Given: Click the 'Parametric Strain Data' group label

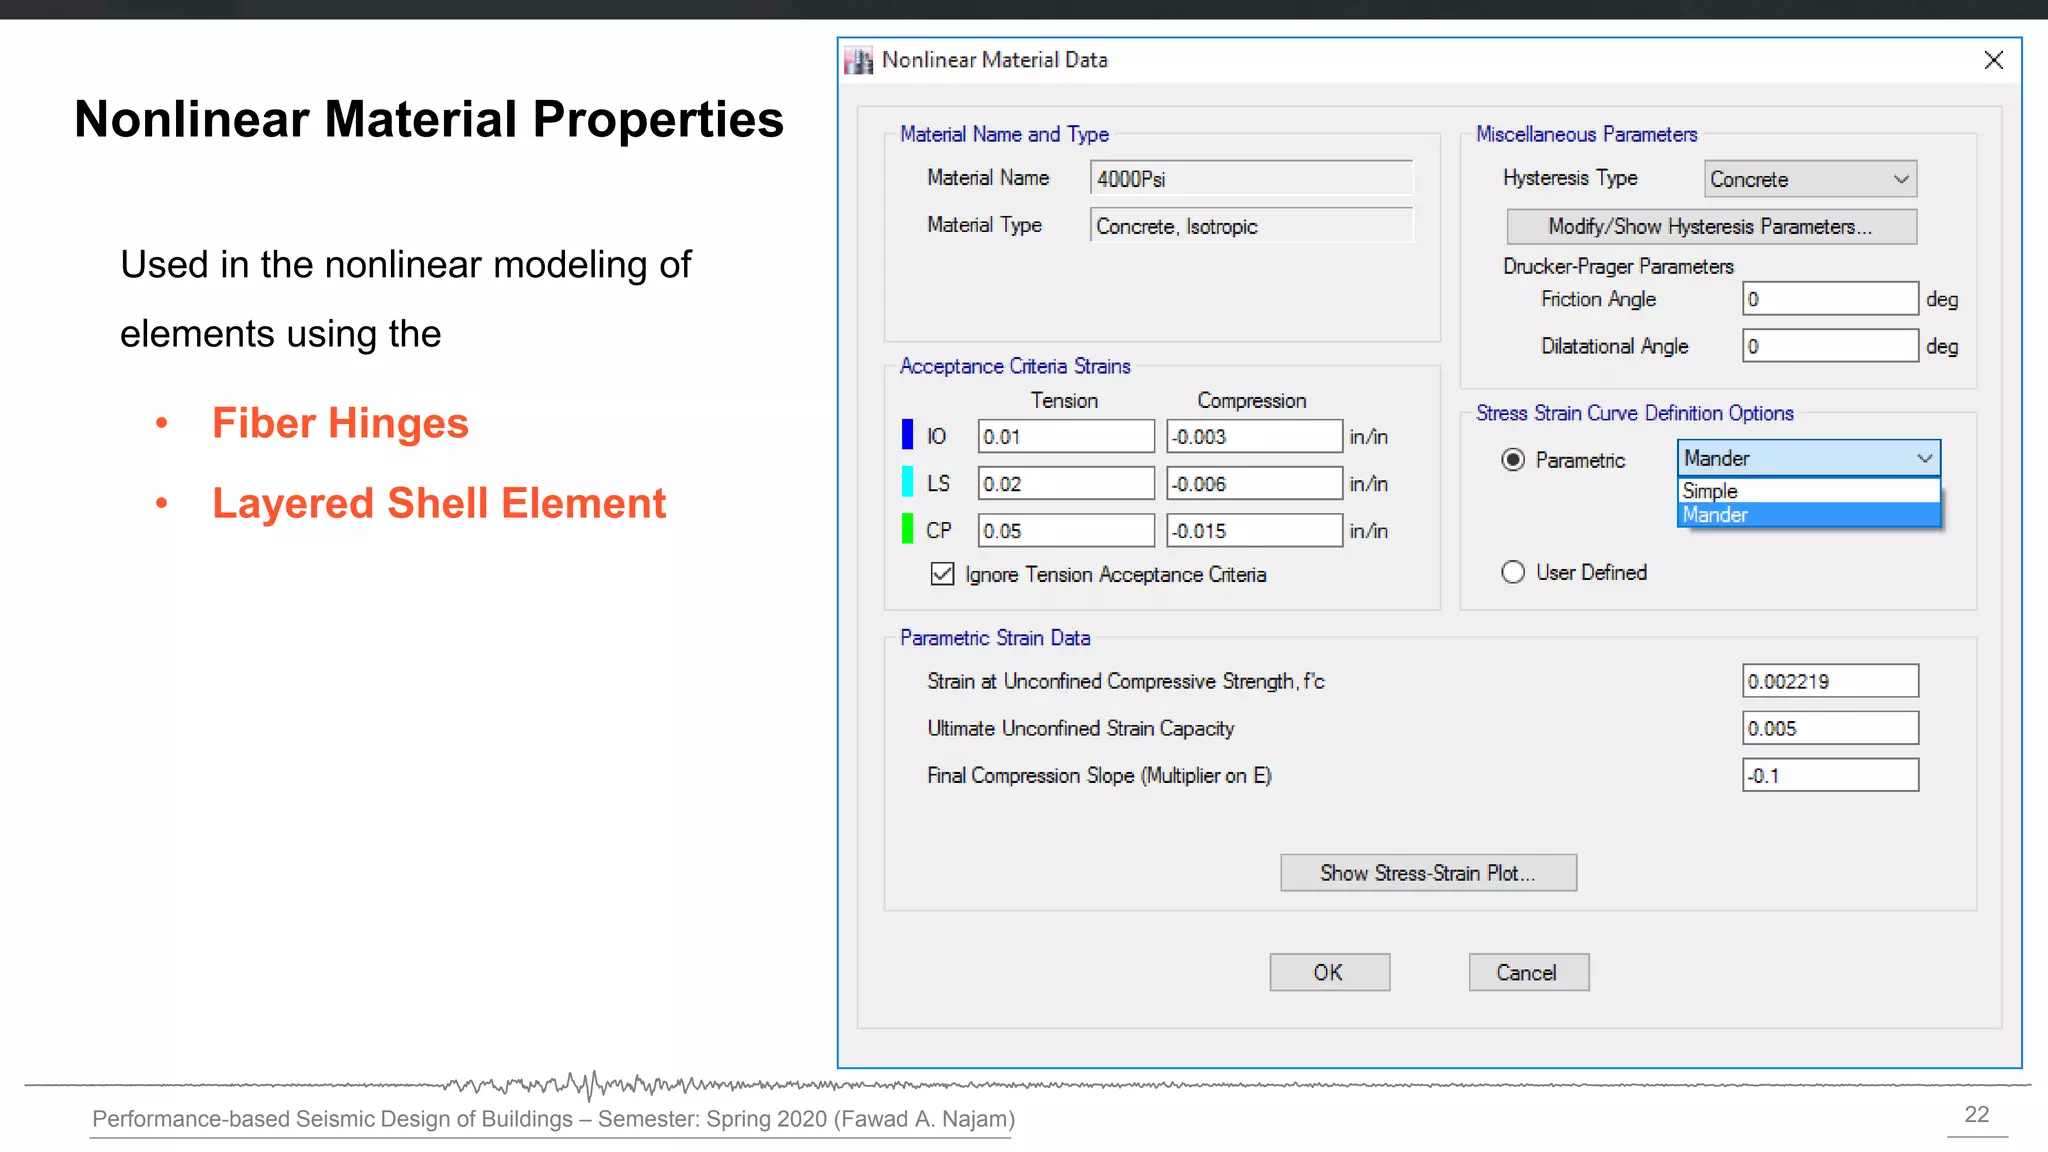Looking at the screenshot, I should click(995, 638).
